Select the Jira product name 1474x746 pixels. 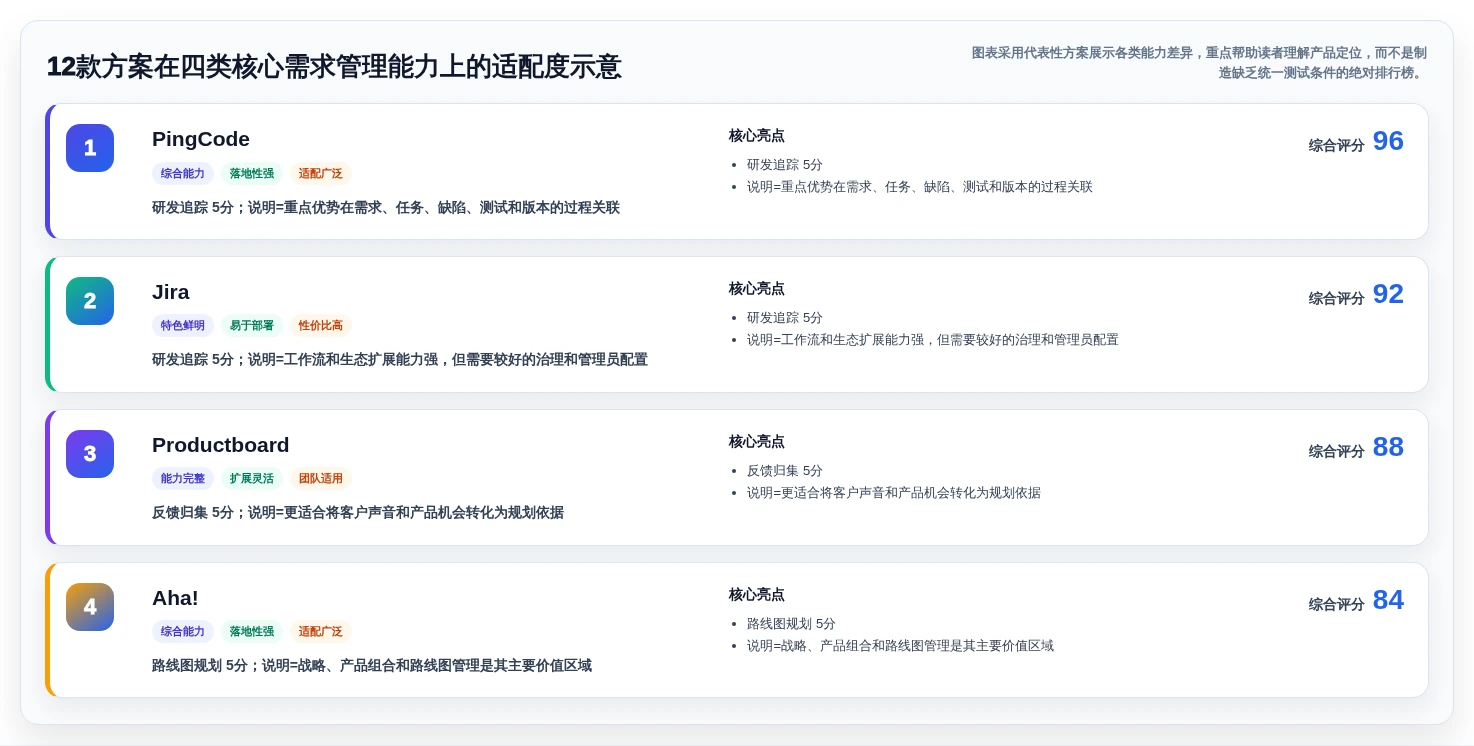point(171,292)
